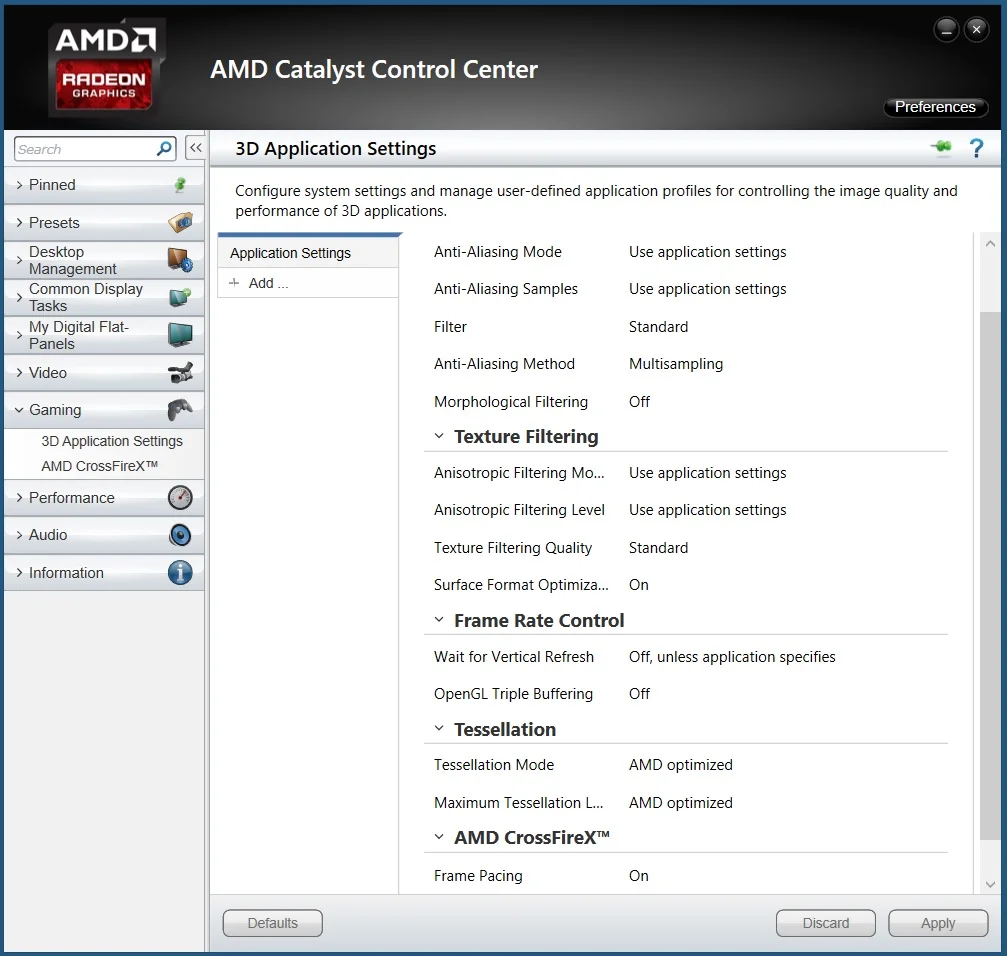
Task: Click the settings list vertical scrollbar
Action: coord(990,575)
